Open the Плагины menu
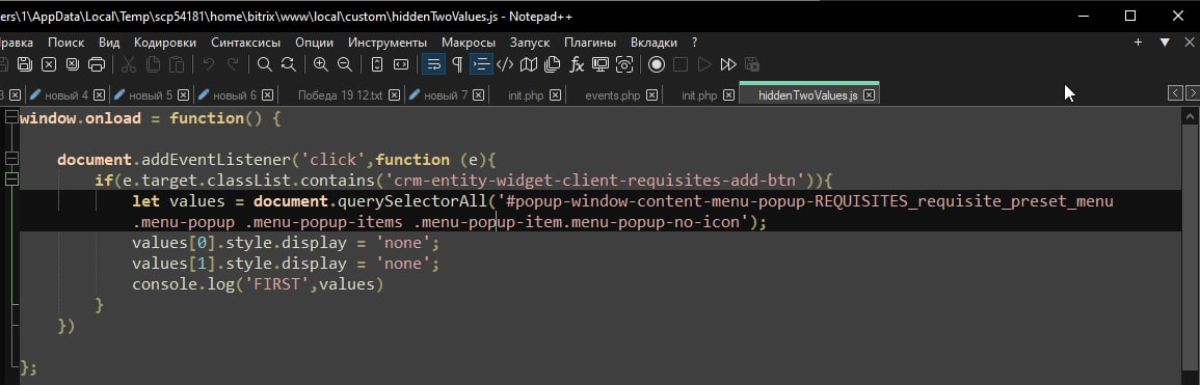Screen dimensions: 1200x385 tap(590, 42)
